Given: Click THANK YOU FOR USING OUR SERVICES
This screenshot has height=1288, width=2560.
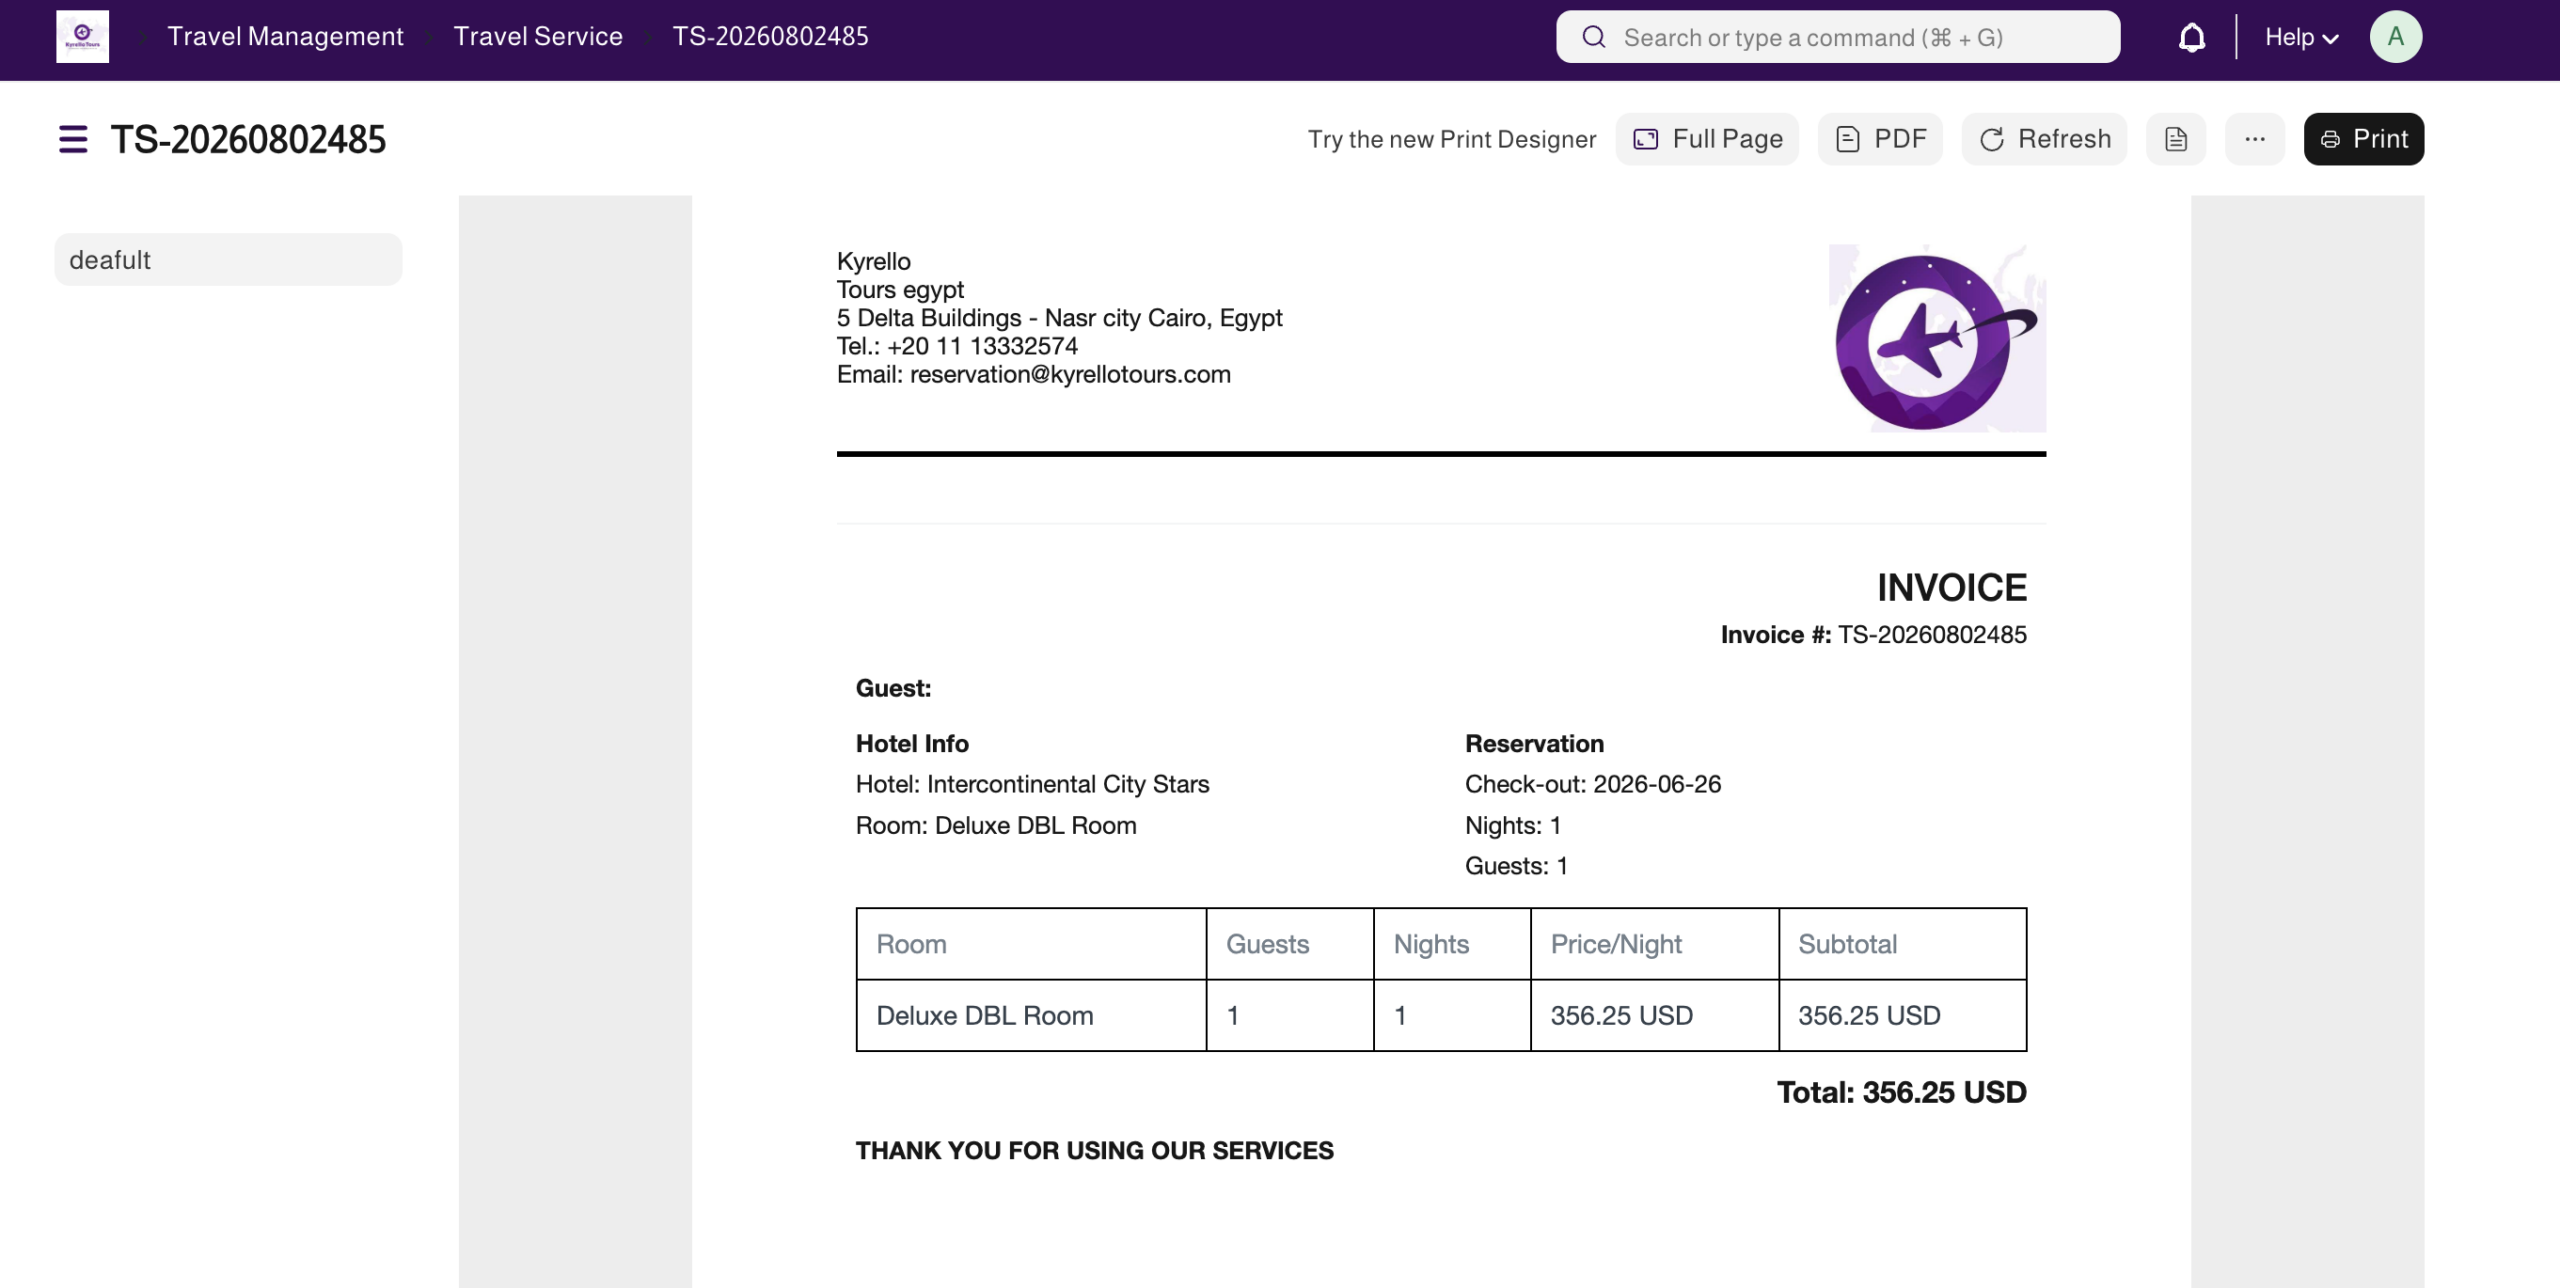Looking at the screenshot, I should pos(1094,1150).
